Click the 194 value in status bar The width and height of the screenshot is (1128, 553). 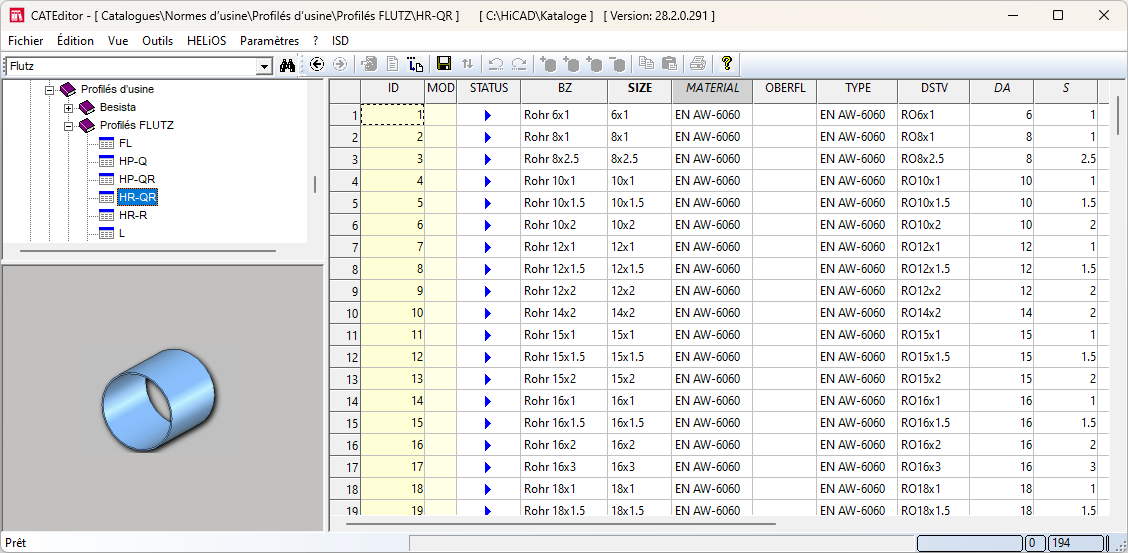1075,543
